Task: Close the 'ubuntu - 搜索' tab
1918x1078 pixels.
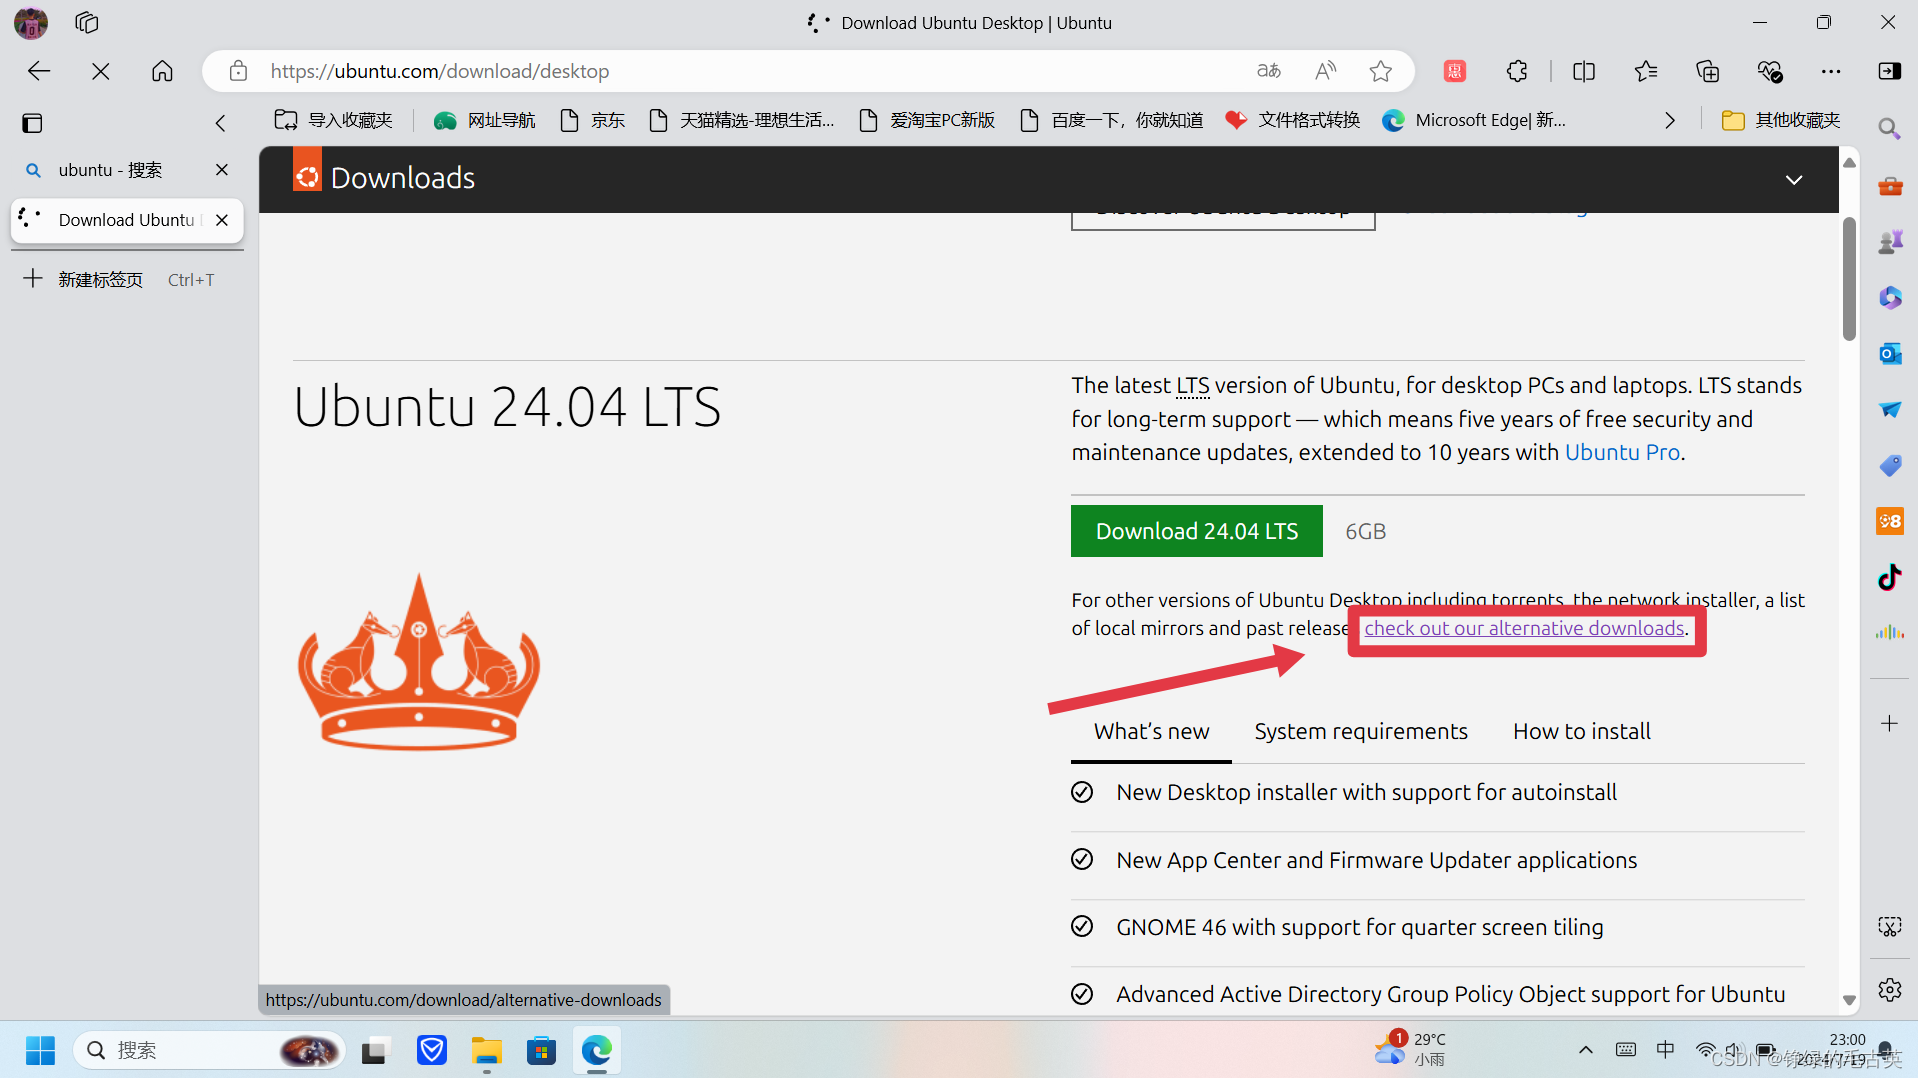Action: [222, 170]
